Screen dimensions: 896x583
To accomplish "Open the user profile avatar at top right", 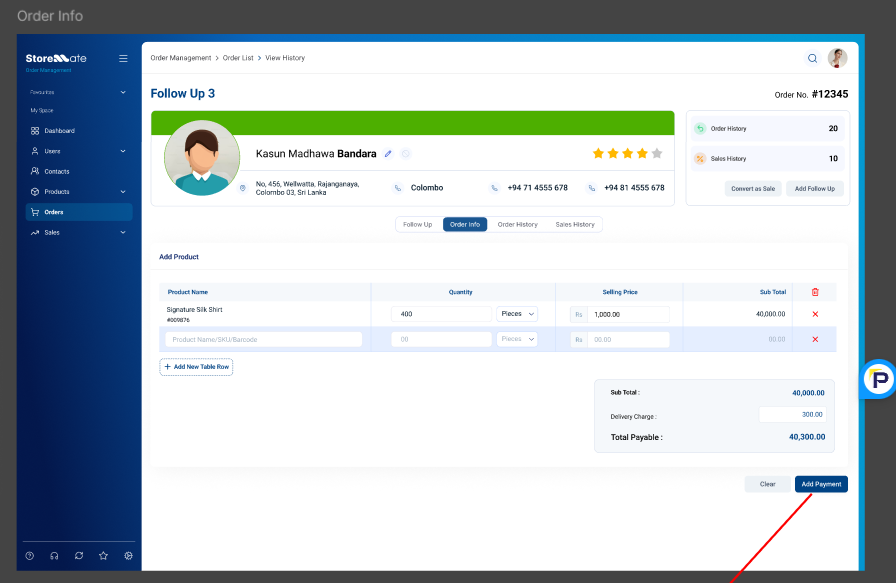I will [837, 58].
